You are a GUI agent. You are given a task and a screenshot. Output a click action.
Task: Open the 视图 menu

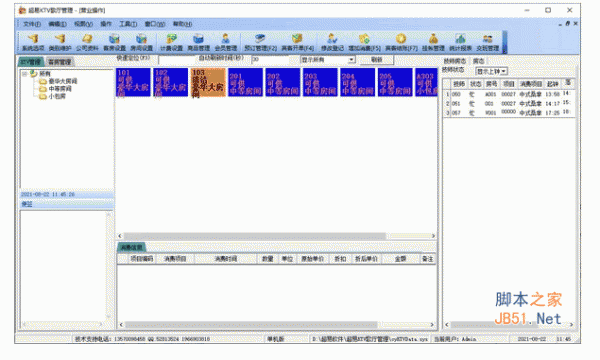[83, 24]
